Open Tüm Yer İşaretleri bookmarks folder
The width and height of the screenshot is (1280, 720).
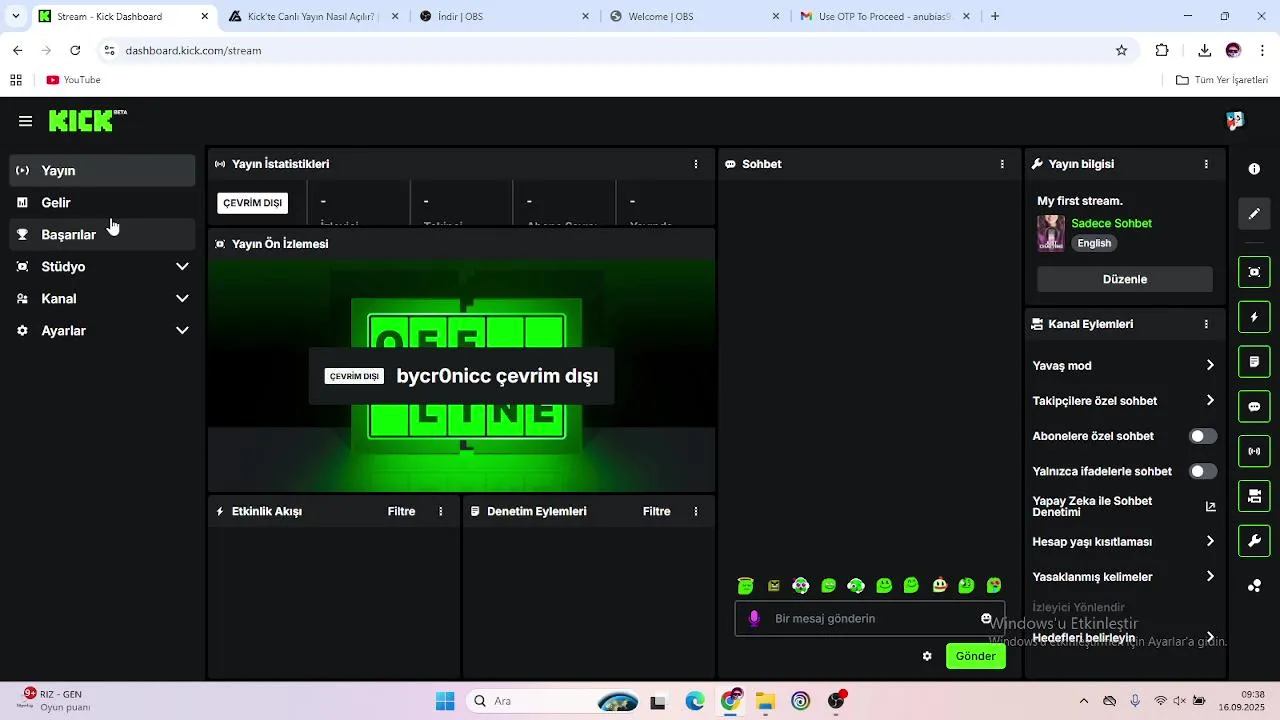(x=1222, y=80)
